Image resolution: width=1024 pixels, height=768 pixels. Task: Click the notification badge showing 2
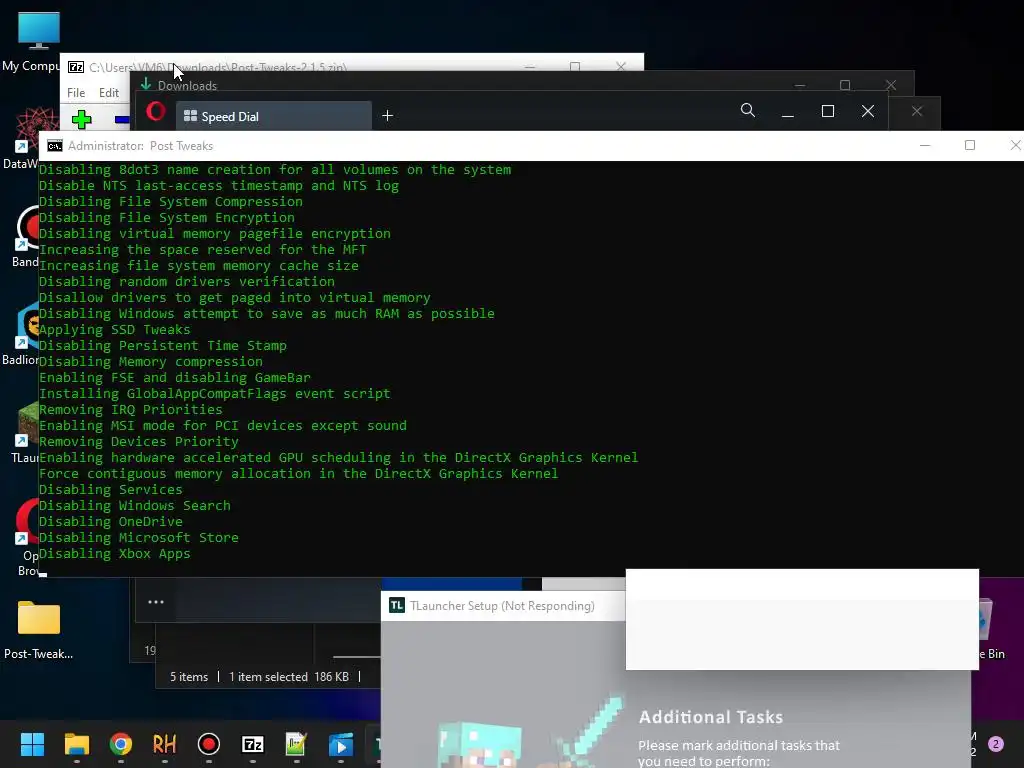pyautogui.click(x=996, y=744)
